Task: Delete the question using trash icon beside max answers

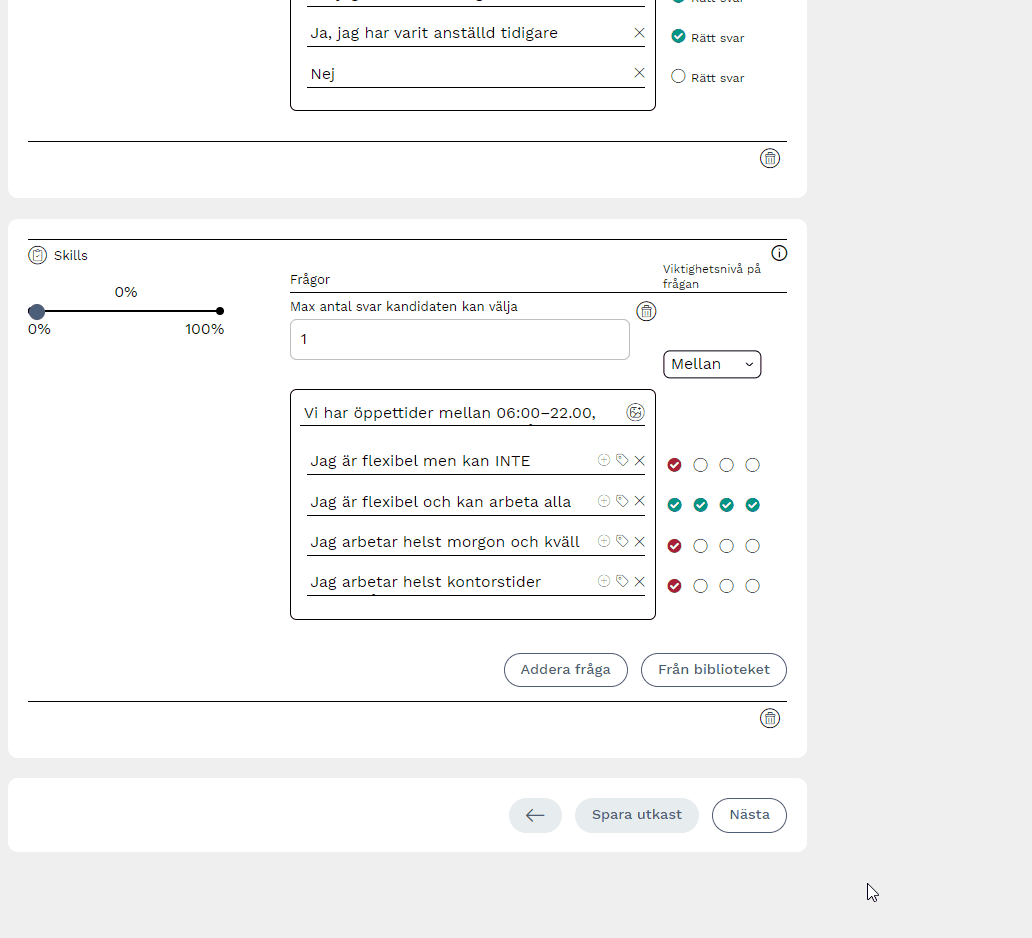Action: [x=647, y=311]
